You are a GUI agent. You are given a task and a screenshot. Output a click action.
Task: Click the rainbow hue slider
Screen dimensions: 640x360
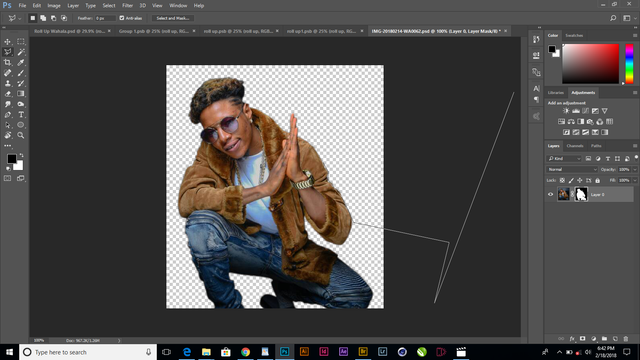(629, 64)
